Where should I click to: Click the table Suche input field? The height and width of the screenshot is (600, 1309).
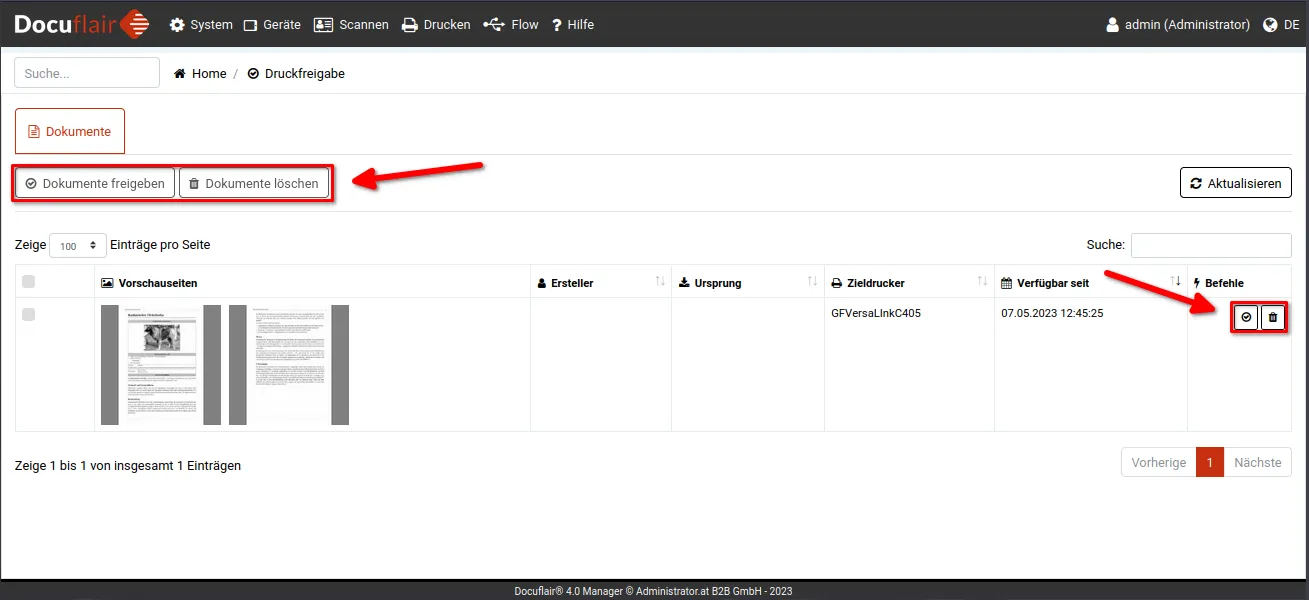[1210, 245]
